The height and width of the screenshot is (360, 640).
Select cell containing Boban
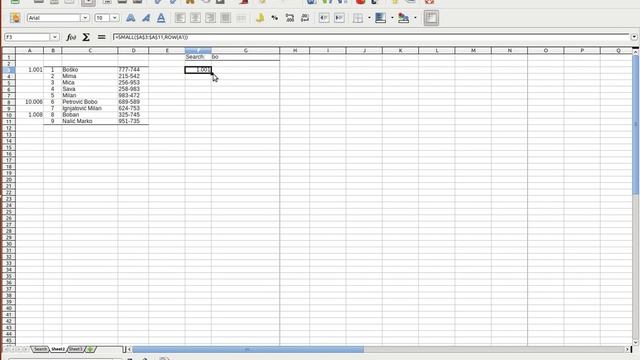(90, 115)
